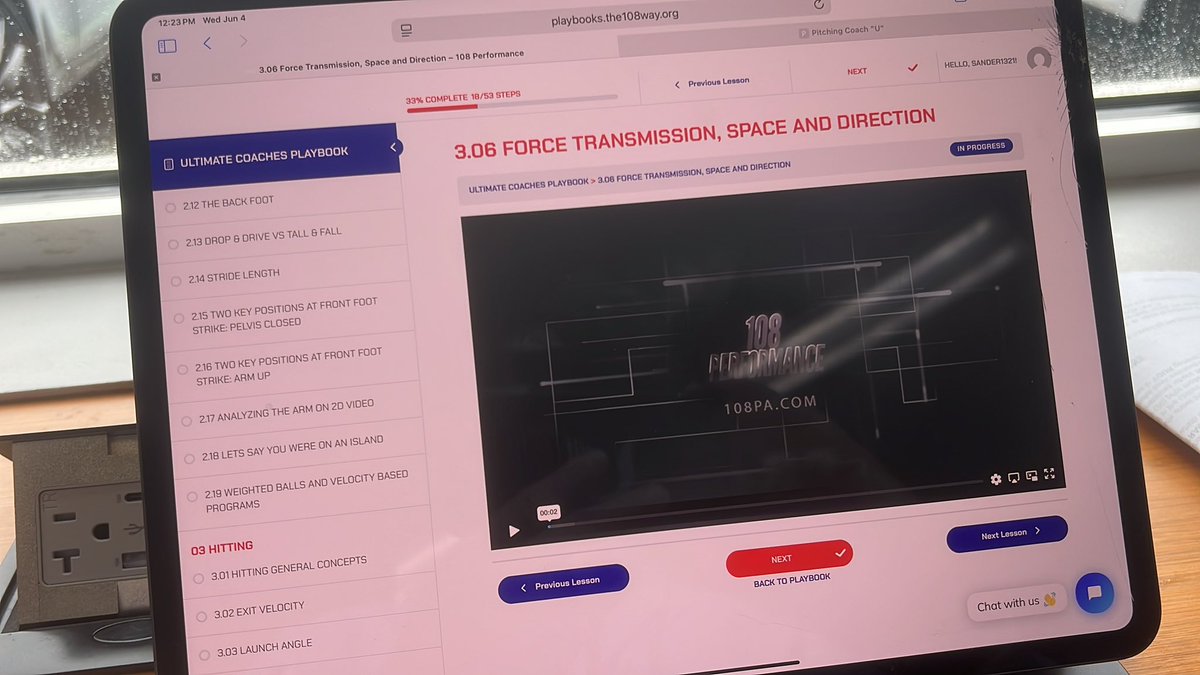Open lesson 2.18 Lets Say You Were on an Island
The height and width of the screenshot is (675, 1200).
(x=293, y=449)
